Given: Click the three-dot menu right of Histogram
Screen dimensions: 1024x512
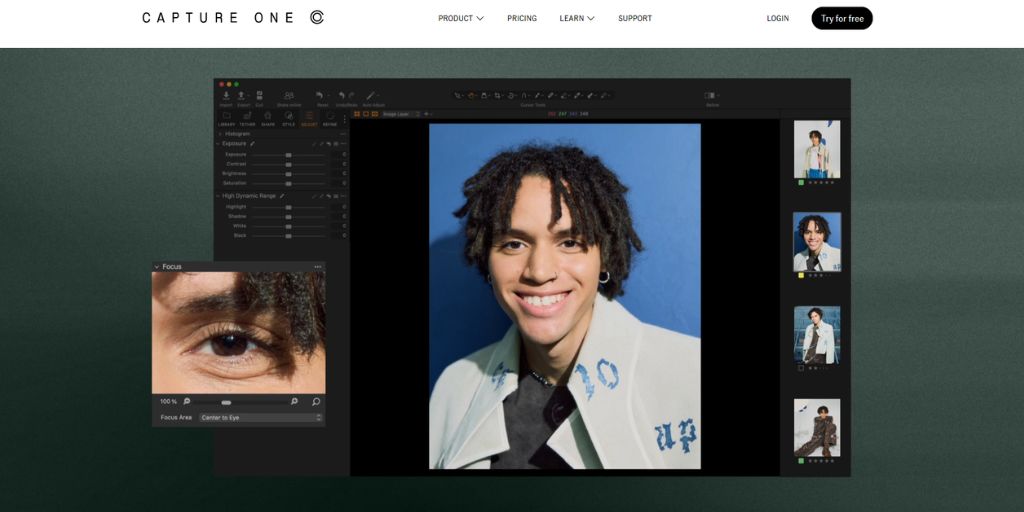Looking at the screenshot, I should point(344,134).
